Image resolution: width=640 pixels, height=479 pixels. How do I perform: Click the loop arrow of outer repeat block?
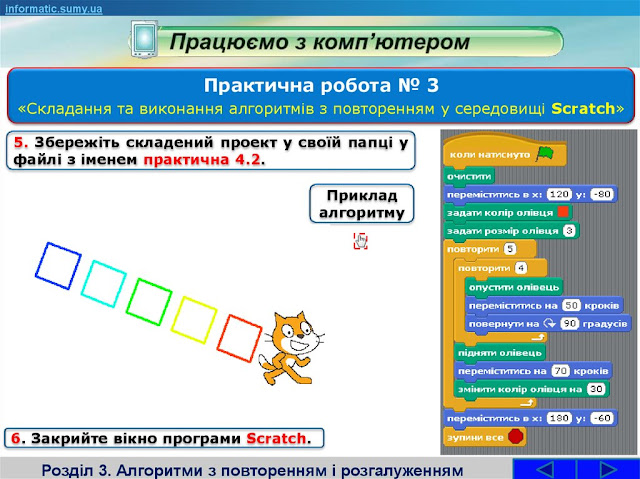[527, 403]
